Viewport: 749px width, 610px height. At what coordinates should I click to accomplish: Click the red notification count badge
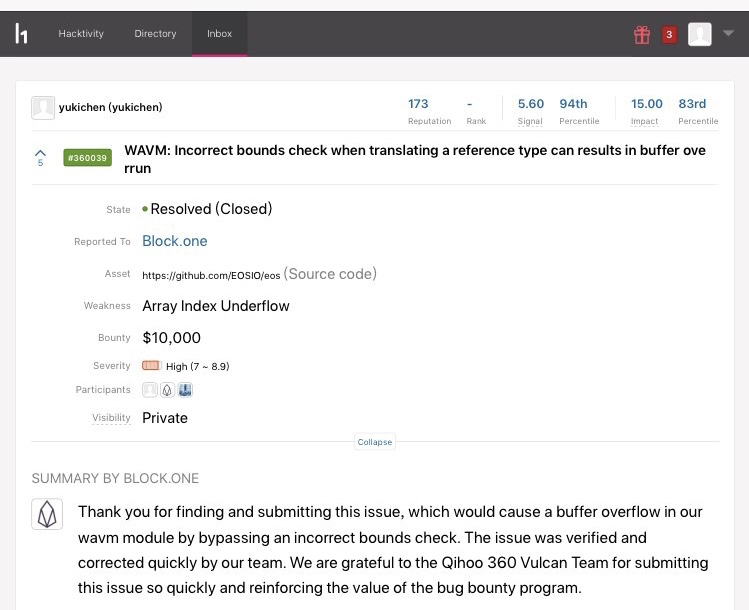click(669, 35)
